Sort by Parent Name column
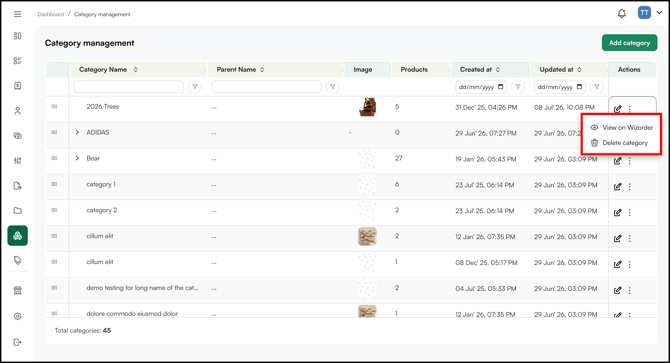This screenshot has height=363, width=670. 262,70
